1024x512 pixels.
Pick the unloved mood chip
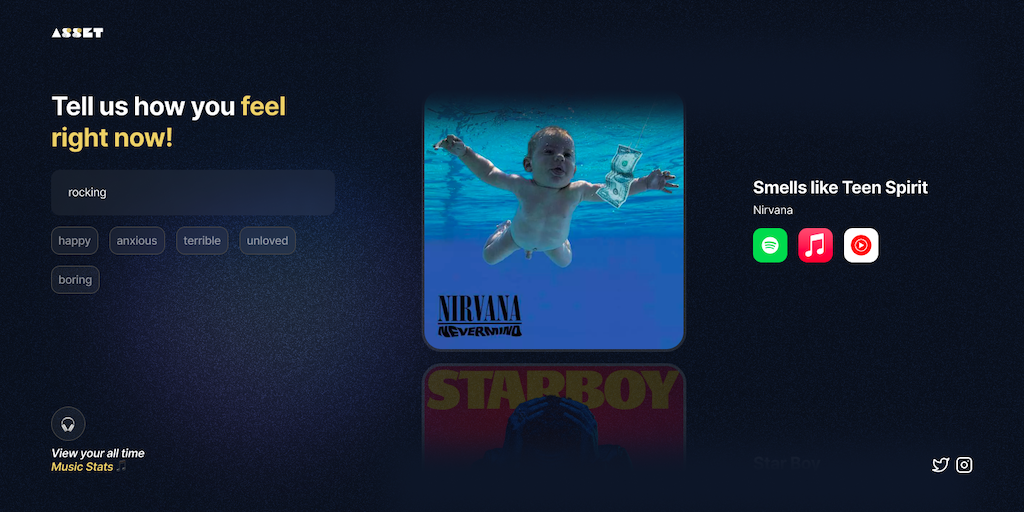(267, 240)
